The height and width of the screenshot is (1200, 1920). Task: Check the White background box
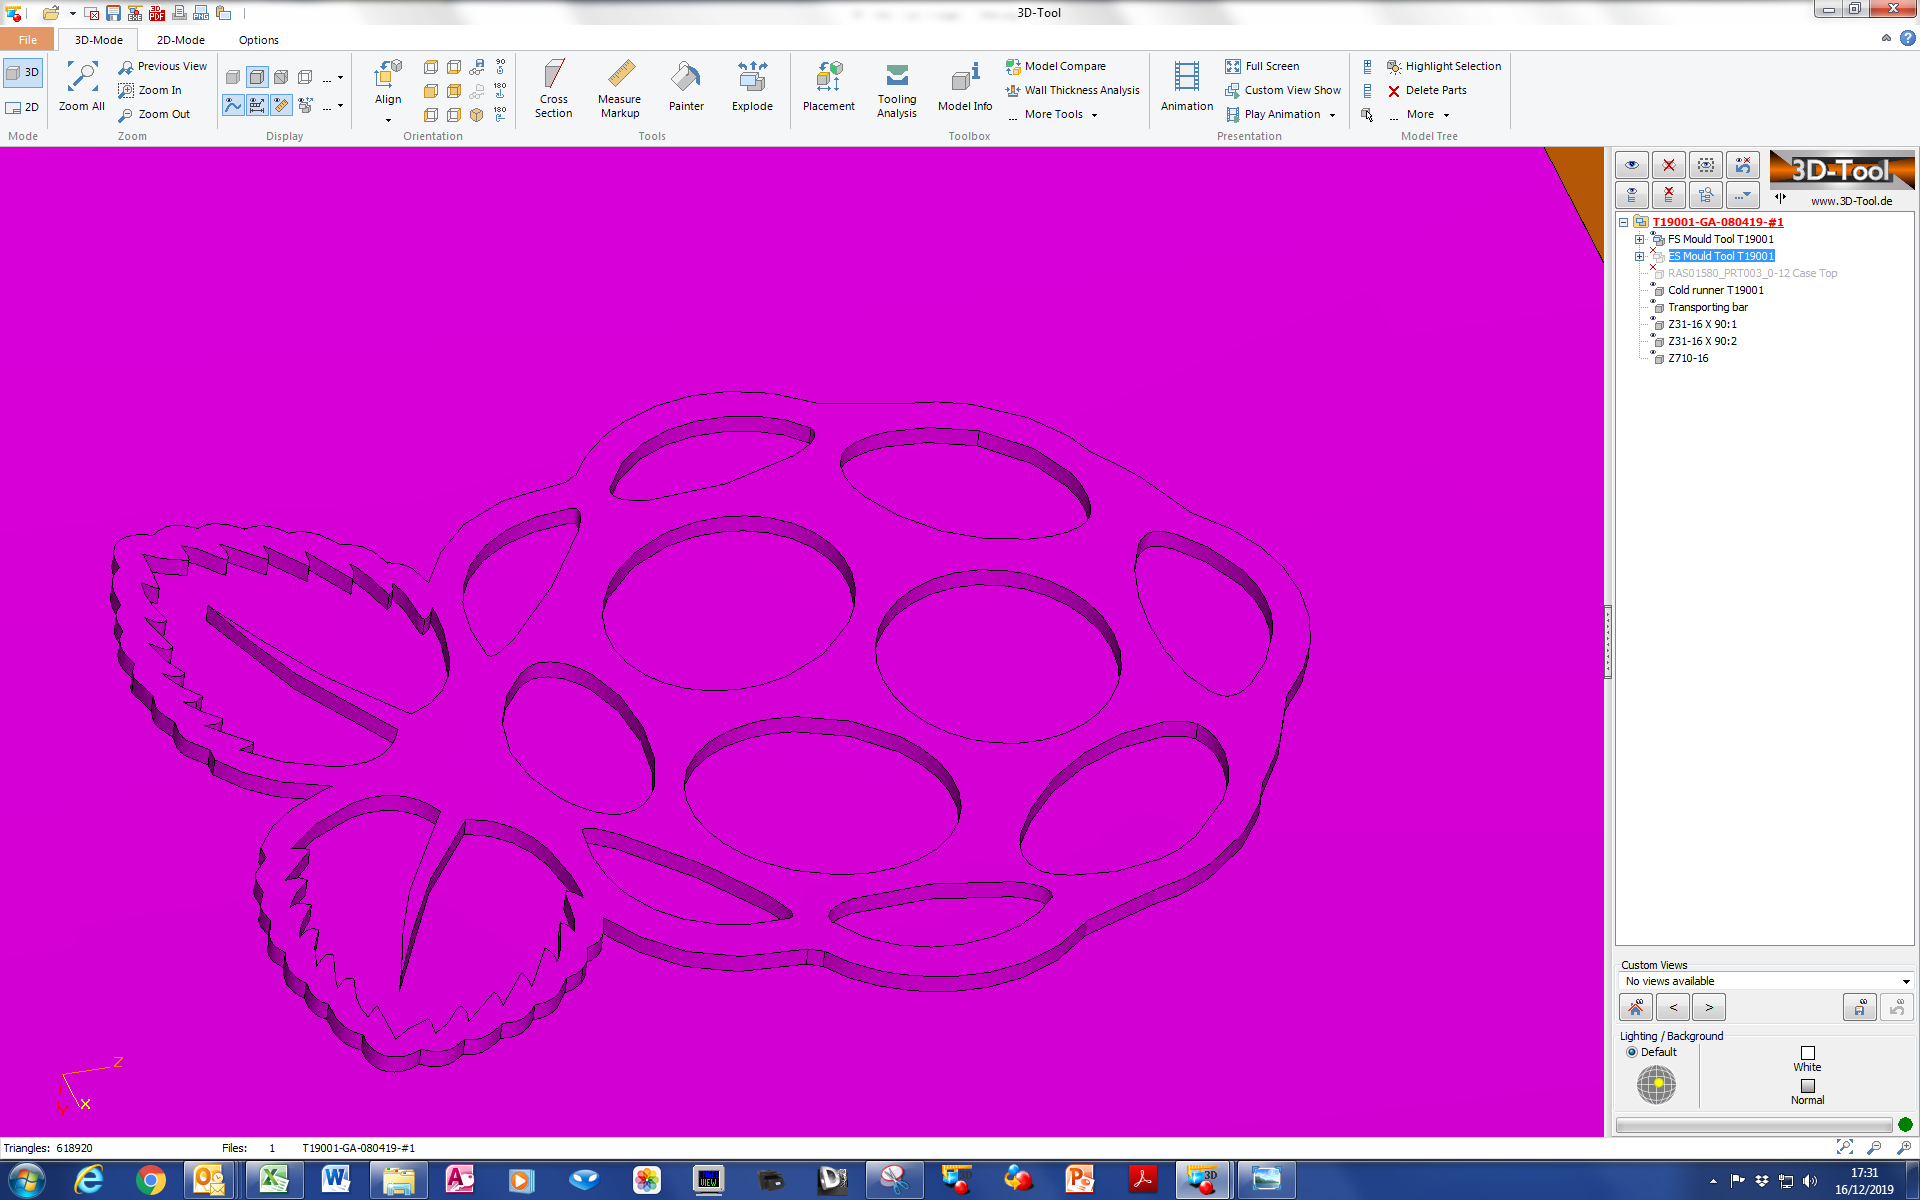(1807, 1053)
